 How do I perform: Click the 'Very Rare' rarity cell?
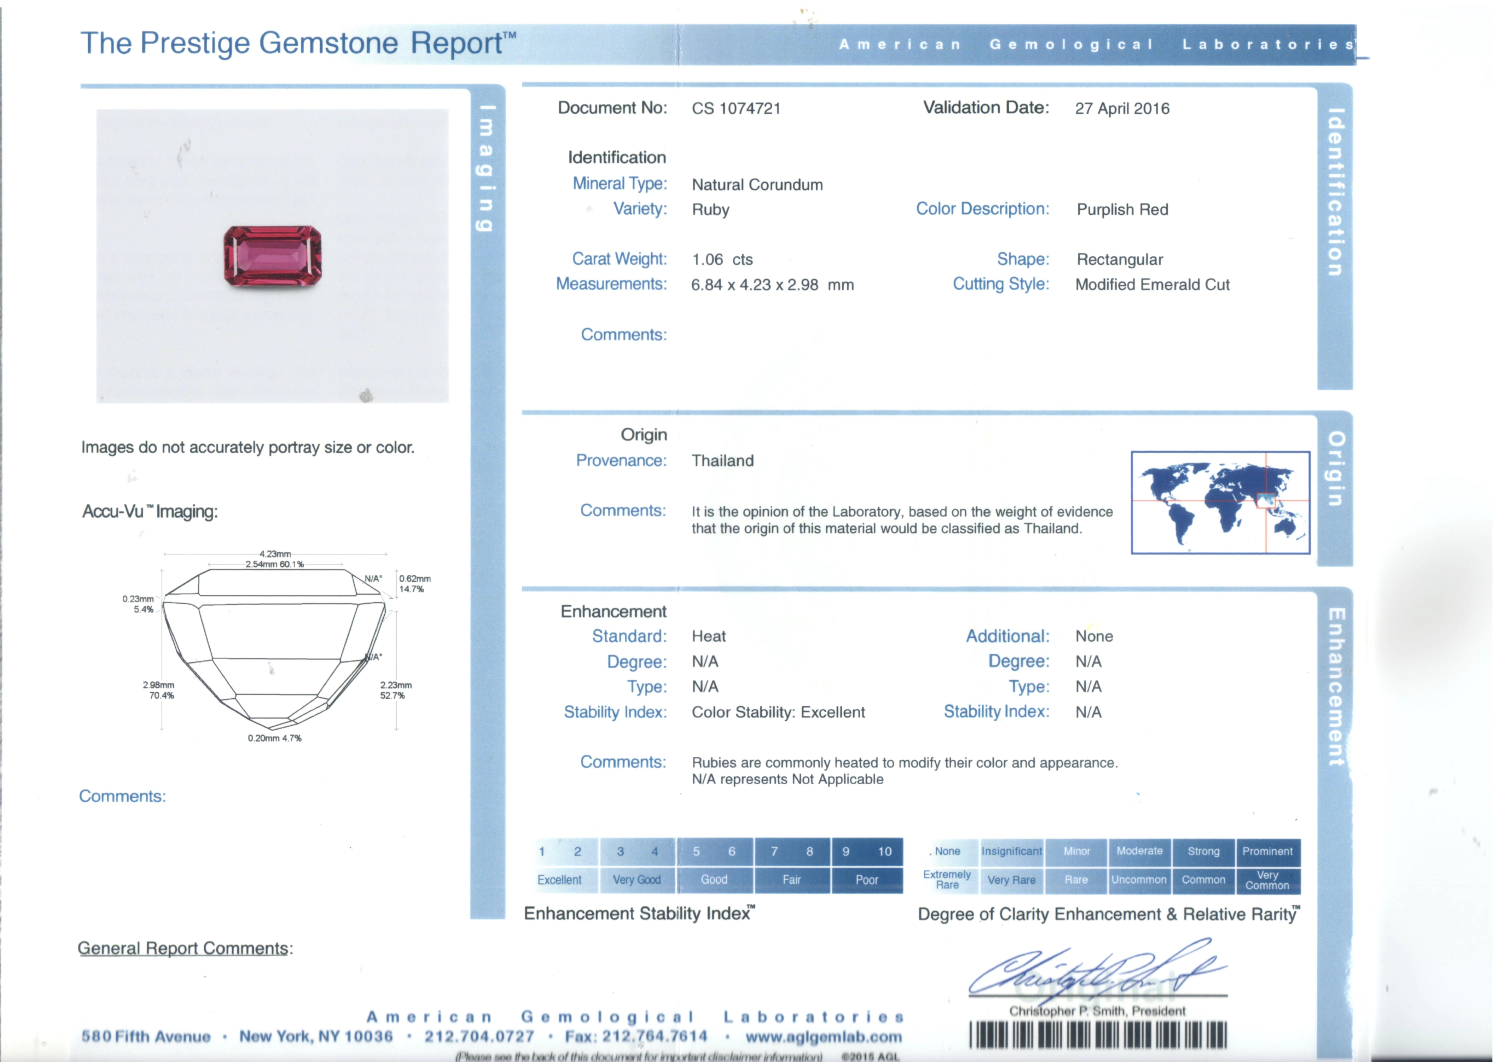click(x=1012, y=880)
